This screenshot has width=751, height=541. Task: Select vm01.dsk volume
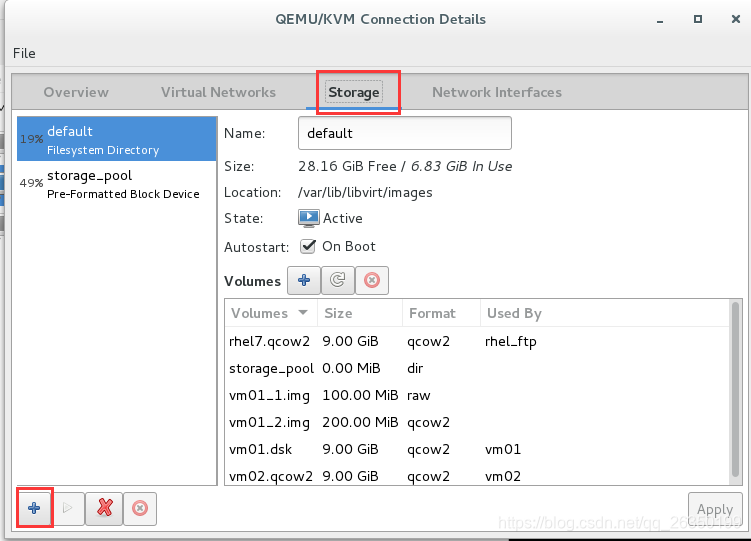tap(477, 449)
